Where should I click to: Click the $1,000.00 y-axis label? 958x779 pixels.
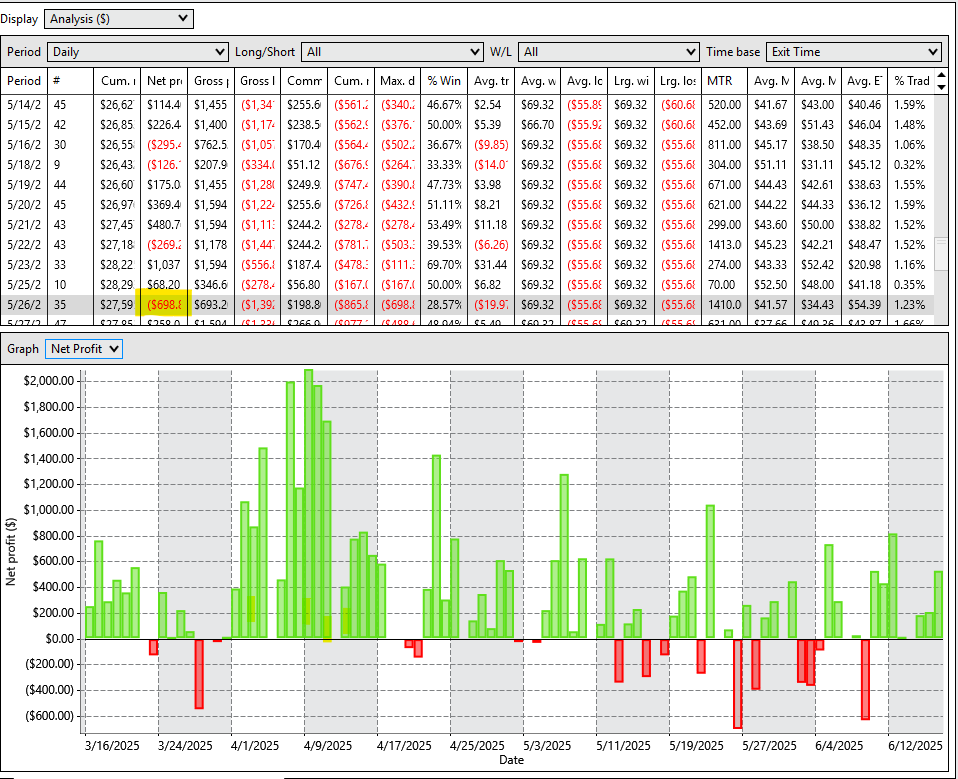click(x=48, y=510)
